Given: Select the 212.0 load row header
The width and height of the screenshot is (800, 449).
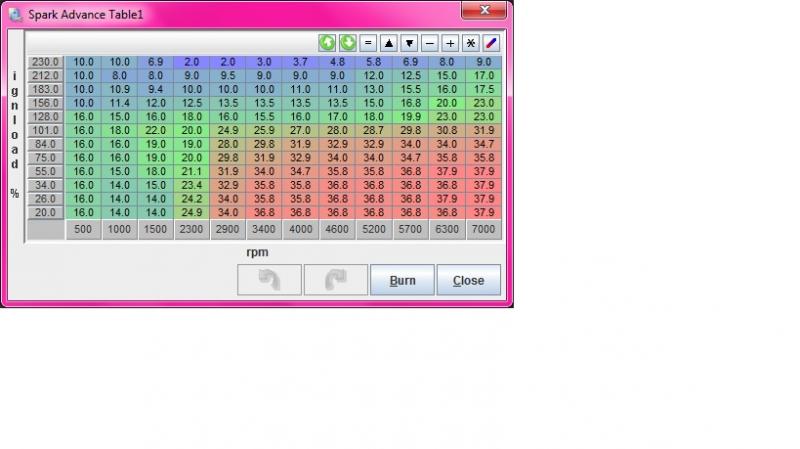Looking at the screenshot, I should [45, 76].
